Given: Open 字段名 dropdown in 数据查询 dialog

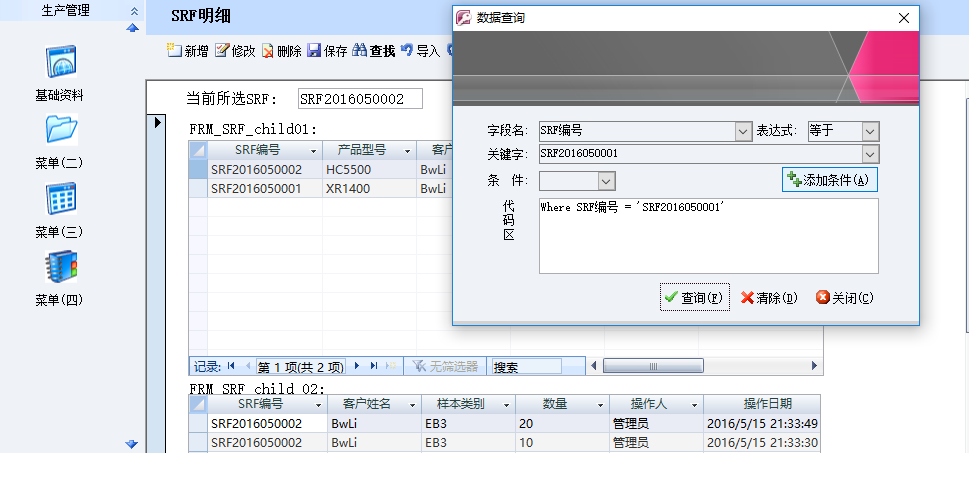Looking at the screenshot, I should (x=743, y=131).
